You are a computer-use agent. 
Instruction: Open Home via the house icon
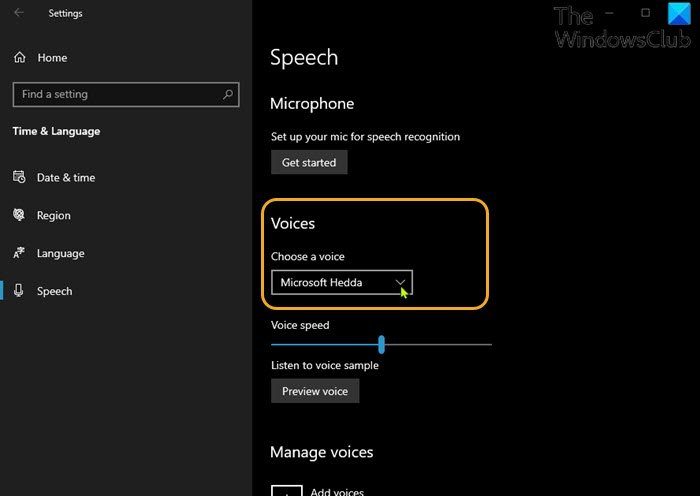pos(20,58)
